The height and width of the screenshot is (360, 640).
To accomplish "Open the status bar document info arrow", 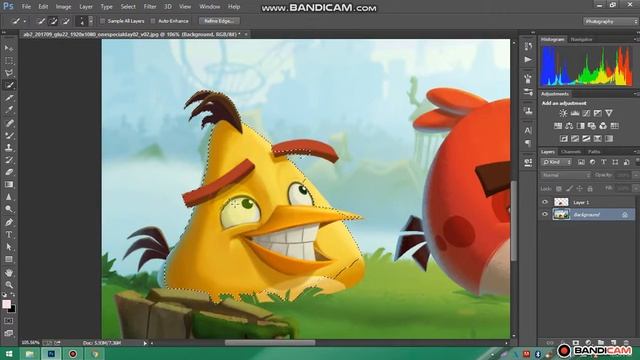I will point(145,343).
